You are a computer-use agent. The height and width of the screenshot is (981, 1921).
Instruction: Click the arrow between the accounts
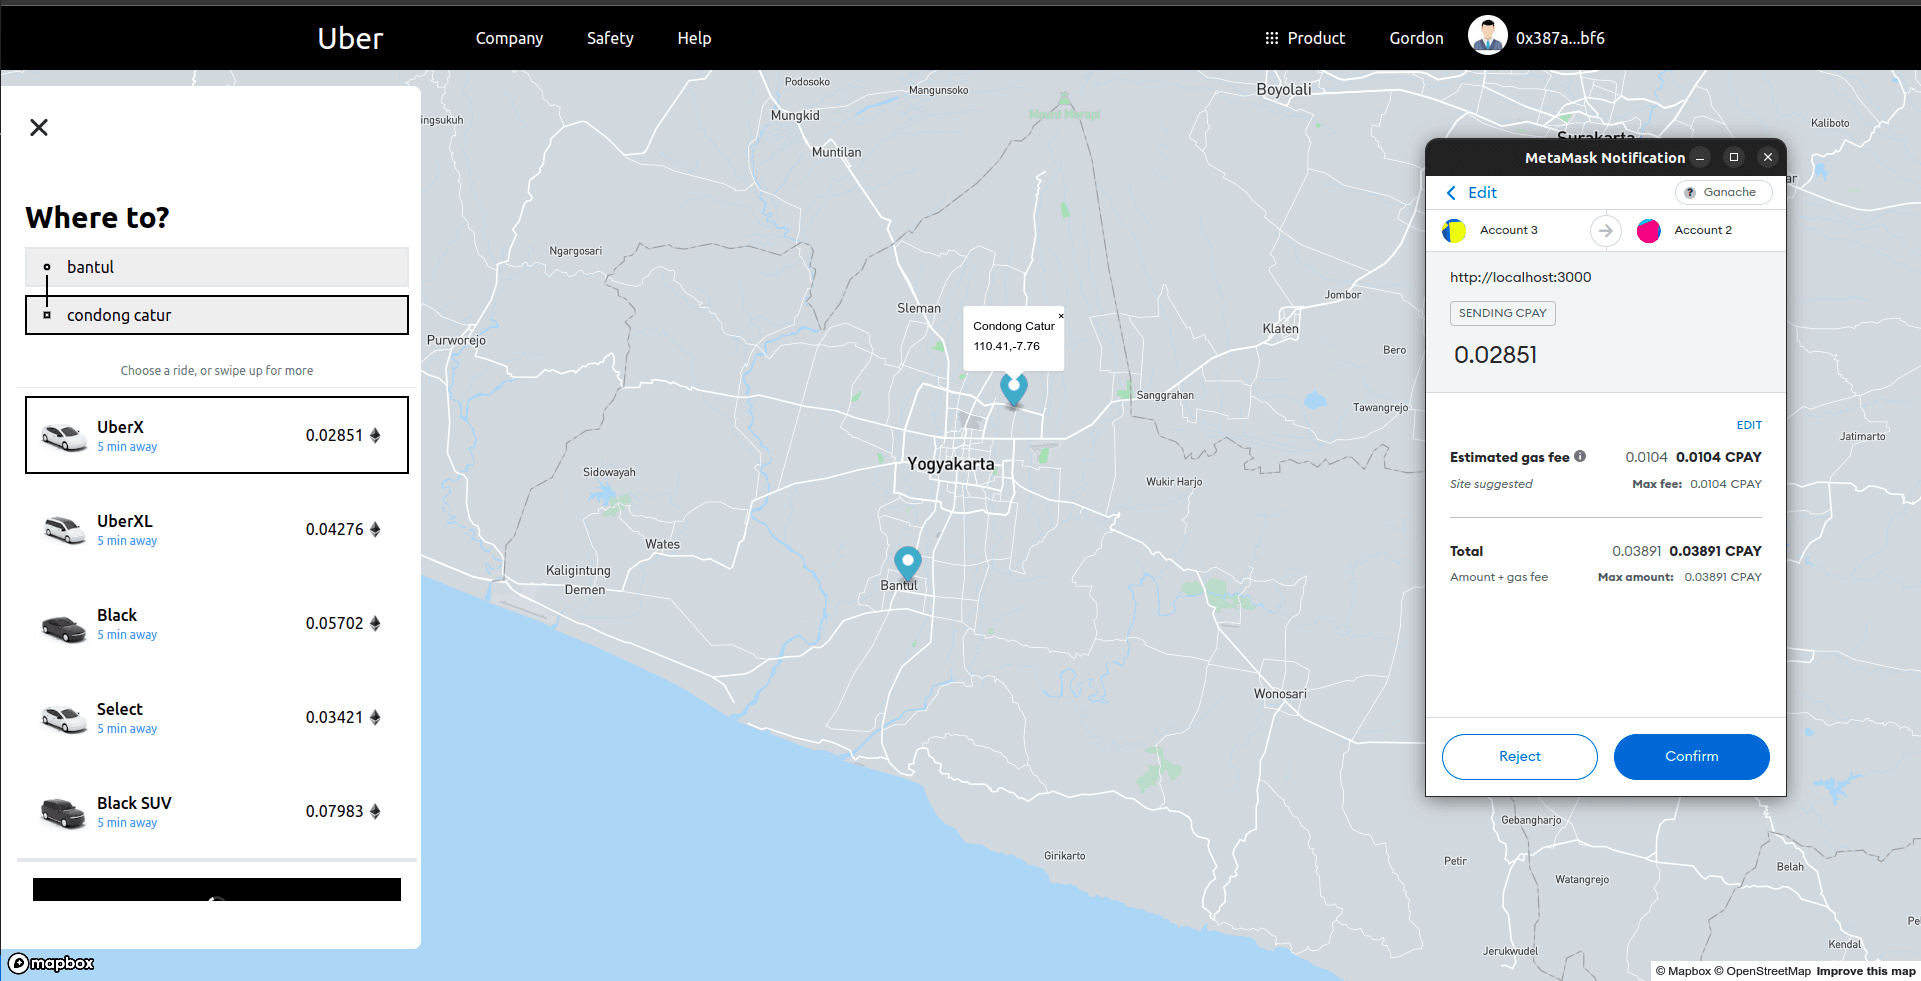(x=1606, y=231)
